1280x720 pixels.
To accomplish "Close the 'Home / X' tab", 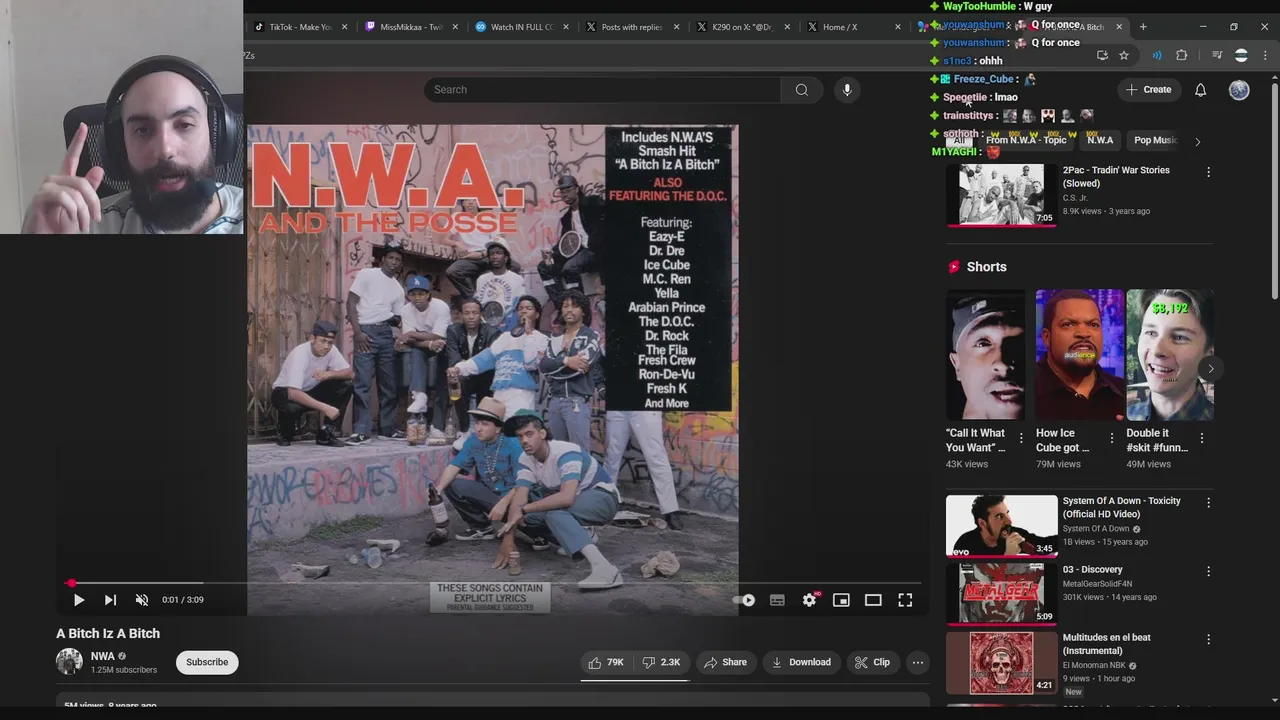I will coord(896,27).
